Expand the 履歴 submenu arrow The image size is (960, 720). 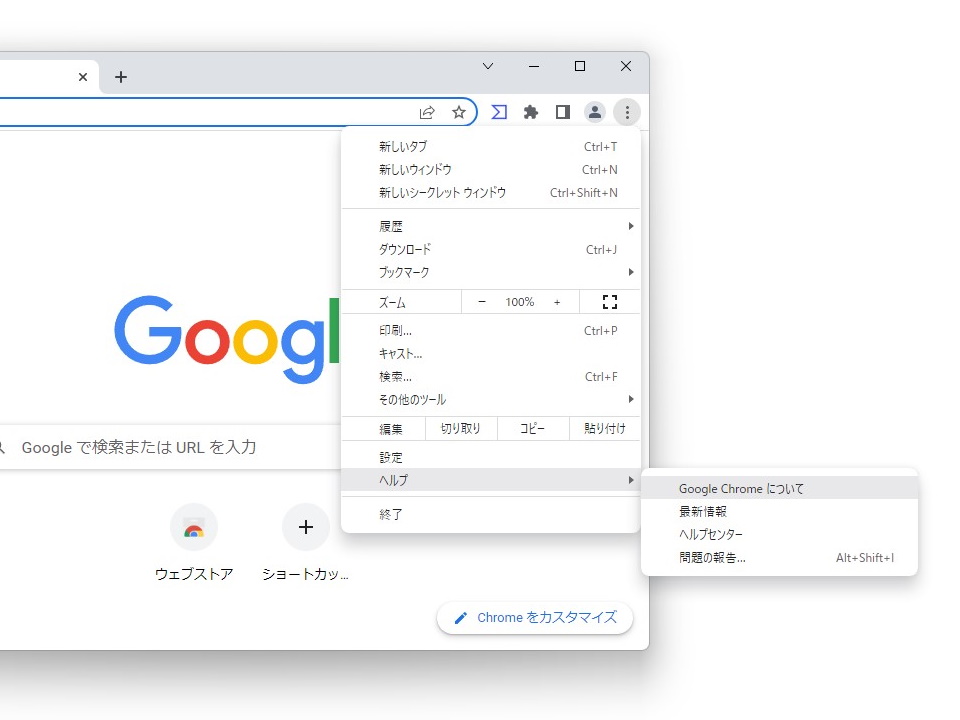pyautogui.click(x=631, y=226)
